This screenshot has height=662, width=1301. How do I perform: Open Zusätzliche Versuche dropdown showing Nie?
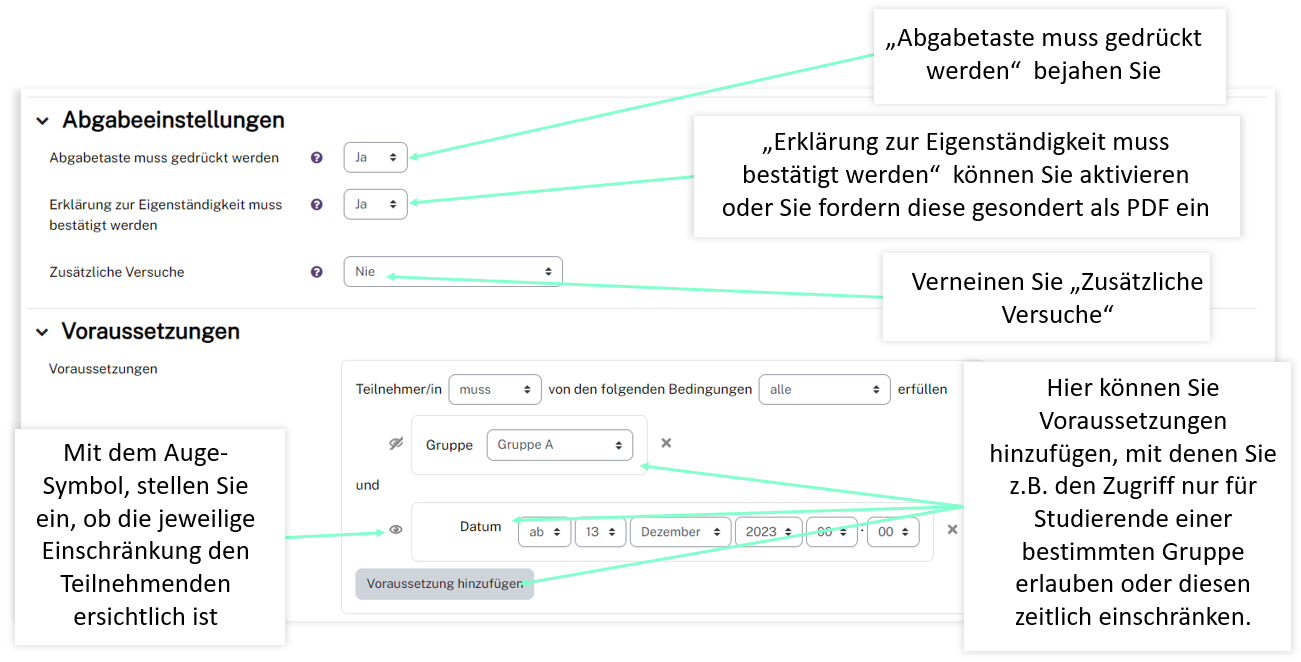[x=453, y=272]
